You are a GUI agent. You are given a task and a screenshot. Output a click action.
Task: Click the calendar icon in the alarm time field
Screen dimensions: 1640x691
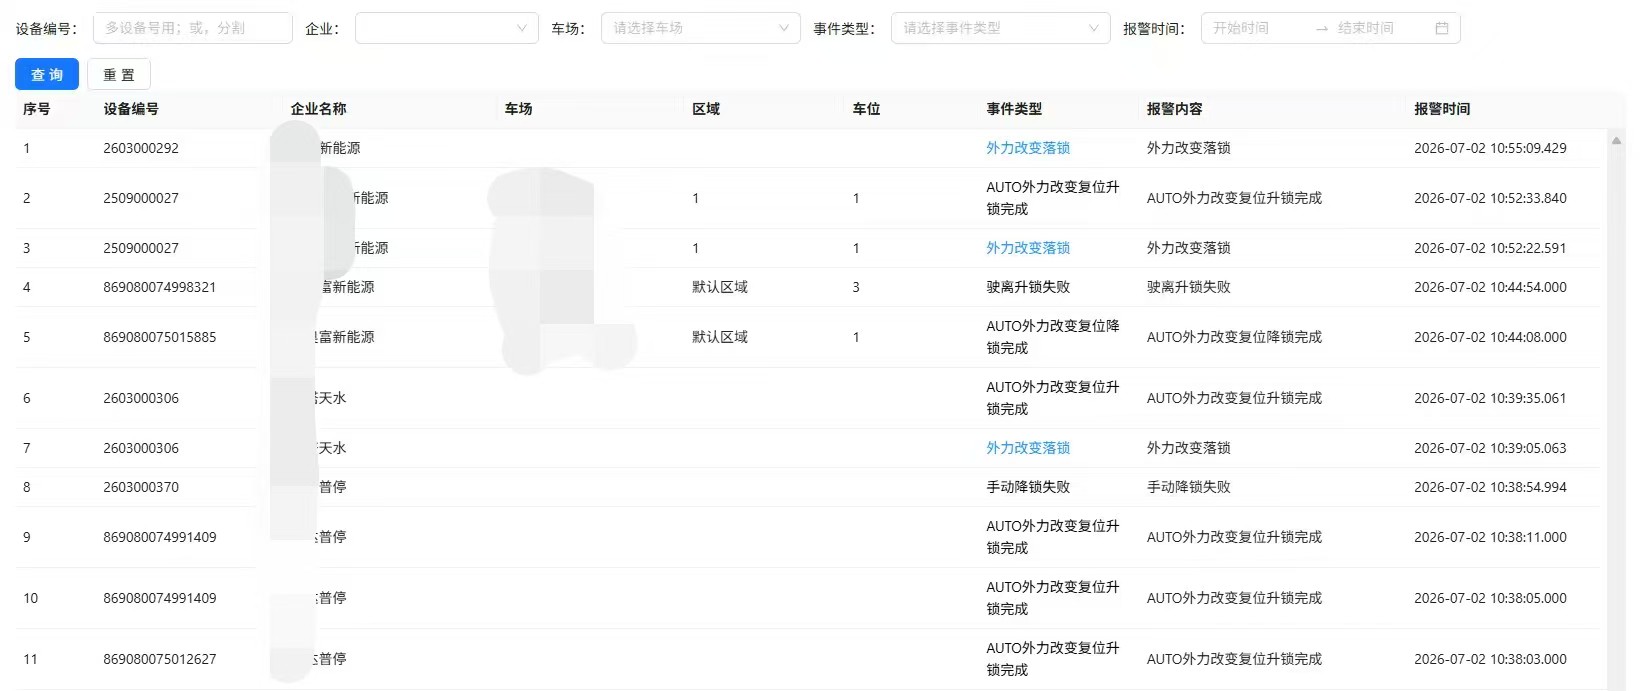coord(1441,28)
